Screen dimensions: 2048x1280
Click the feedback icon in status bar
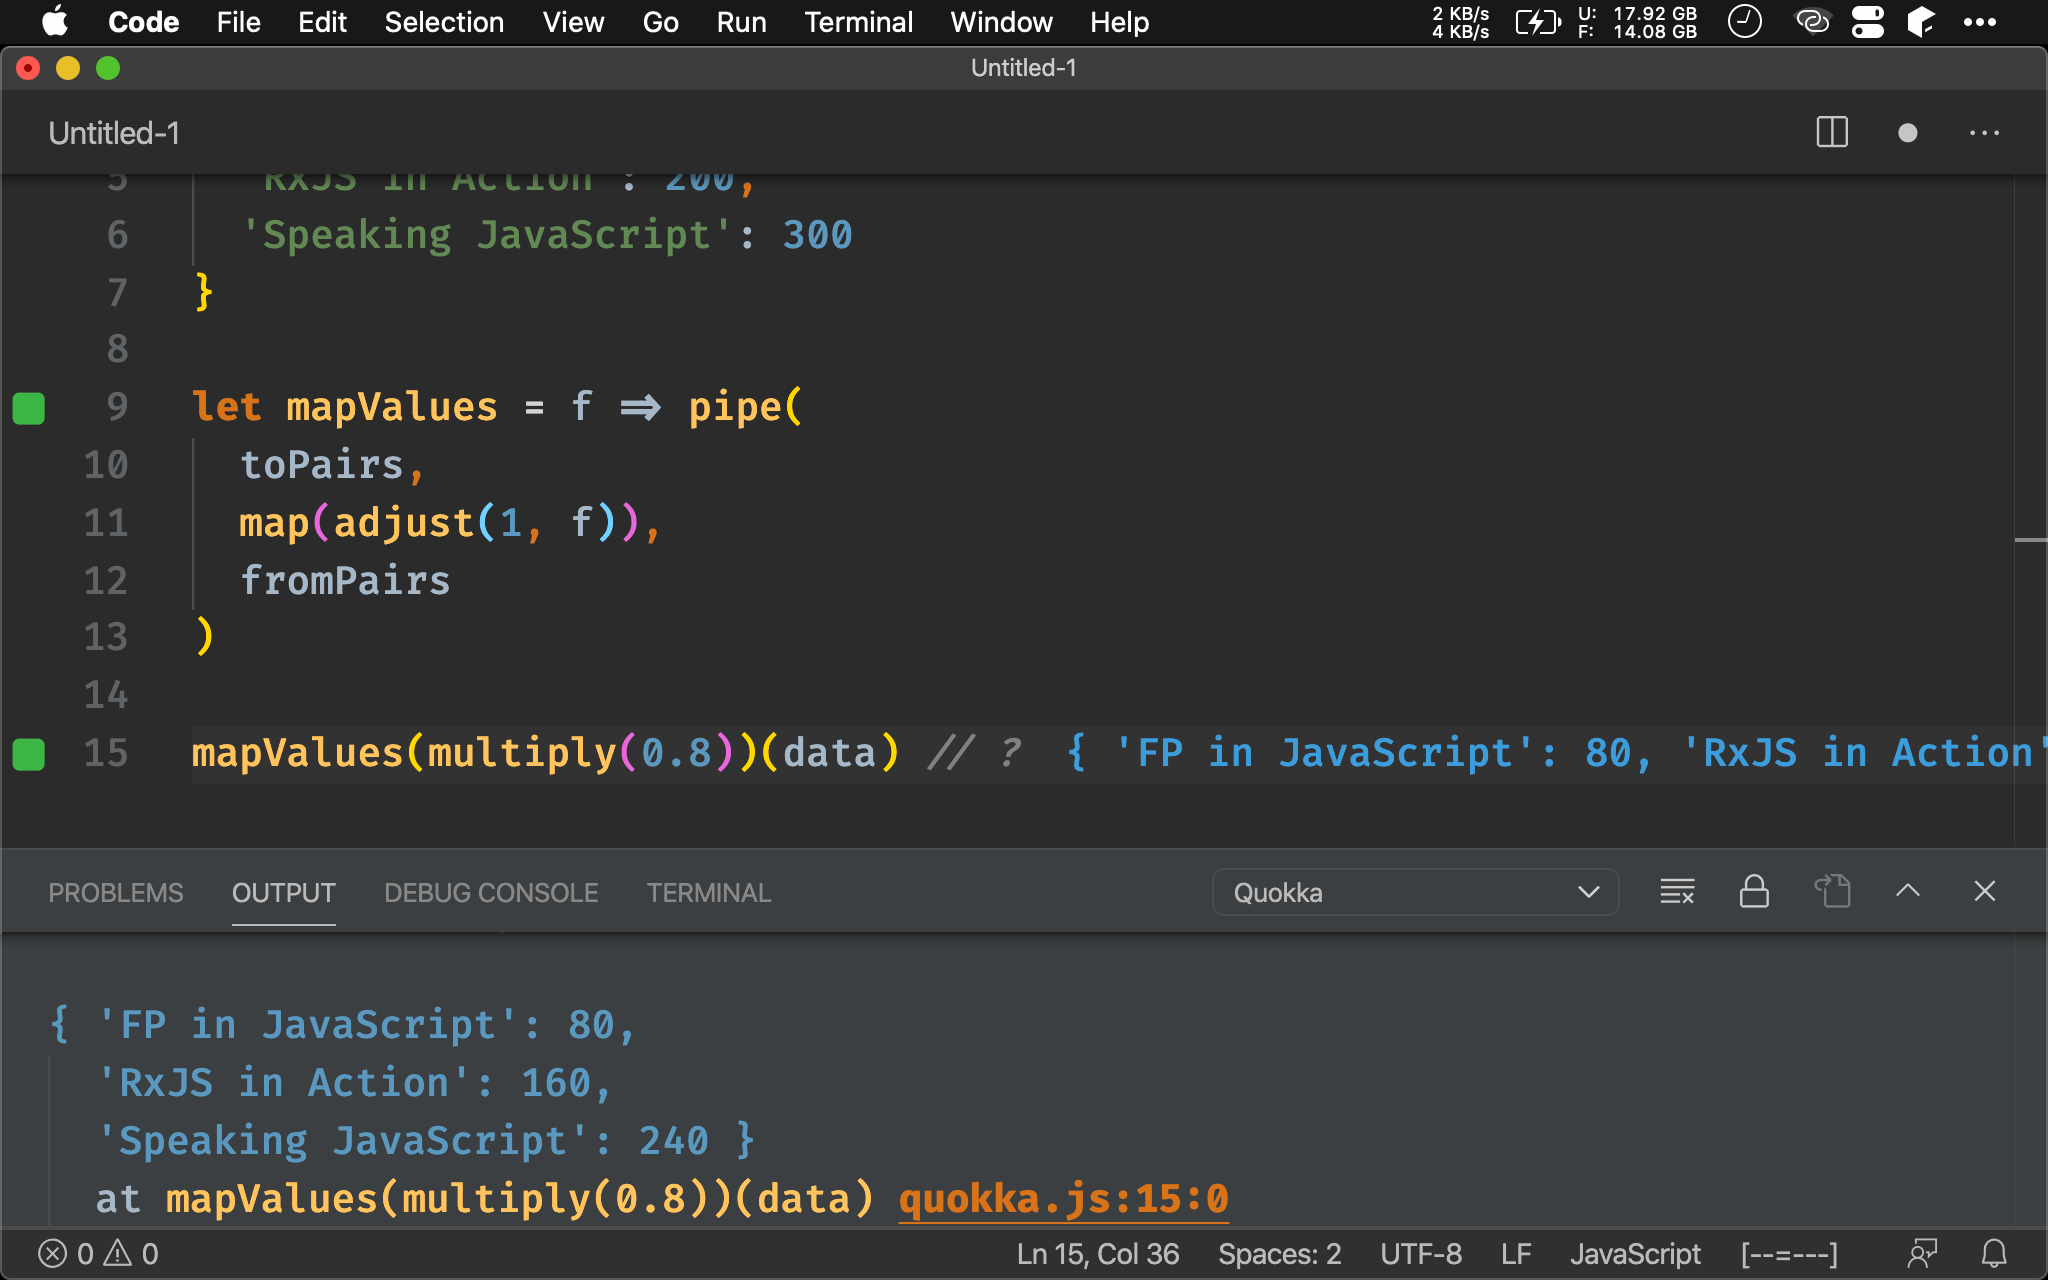coord(1921,1254)
